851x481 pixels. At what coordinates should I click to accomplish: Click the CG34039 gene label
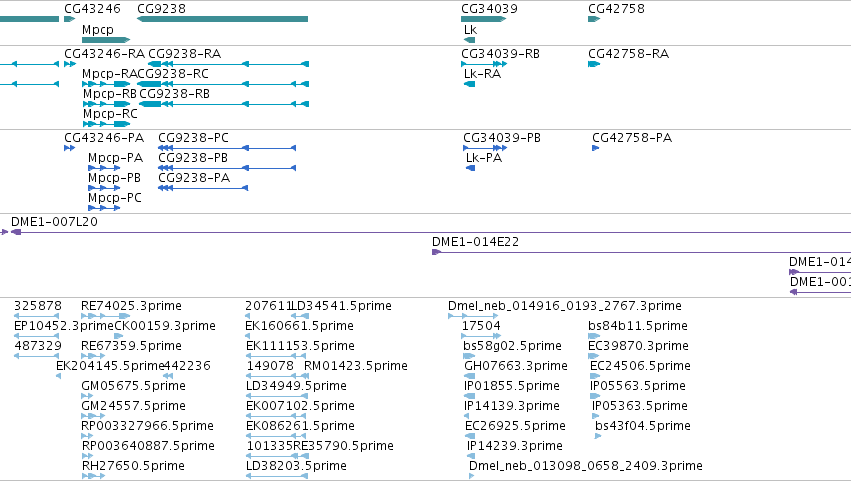coord(490,9)
